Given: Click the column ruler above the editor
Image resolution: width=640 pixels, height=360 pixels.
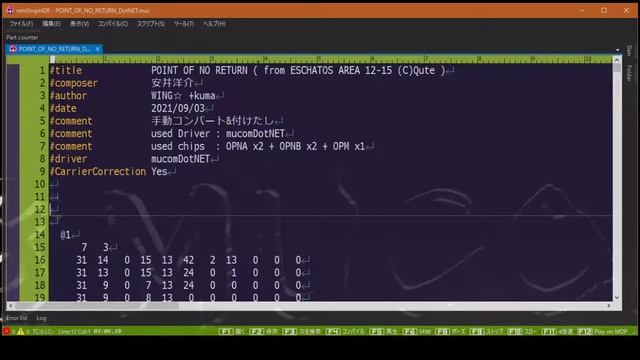Looking at the screenshot, I should [331, 60].
